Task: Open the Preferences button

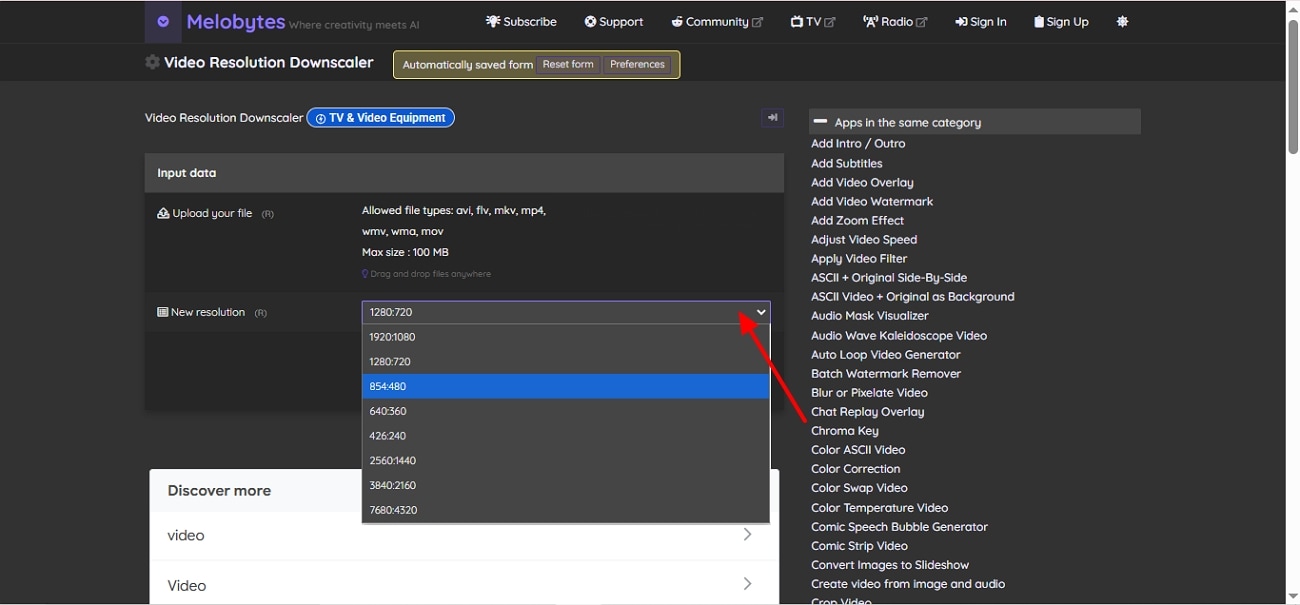Action: [637, 64]
